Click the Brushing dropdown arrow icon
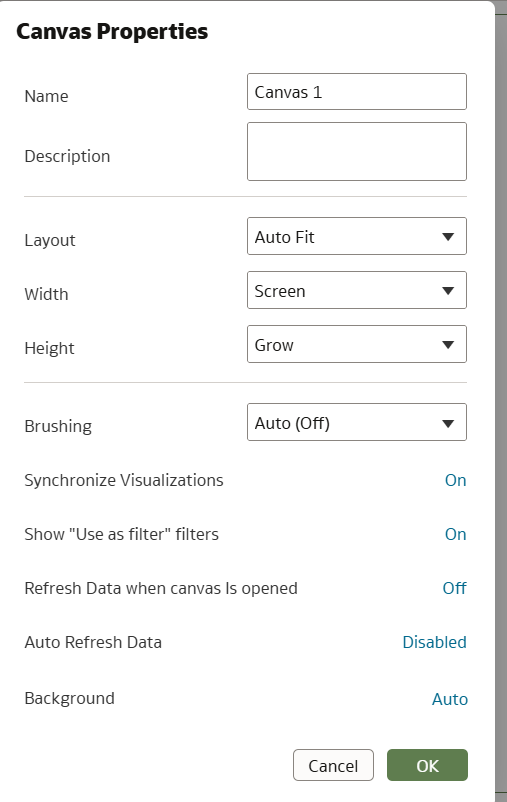Viewport: 507px width, 802px height. [x=448, y=424]
